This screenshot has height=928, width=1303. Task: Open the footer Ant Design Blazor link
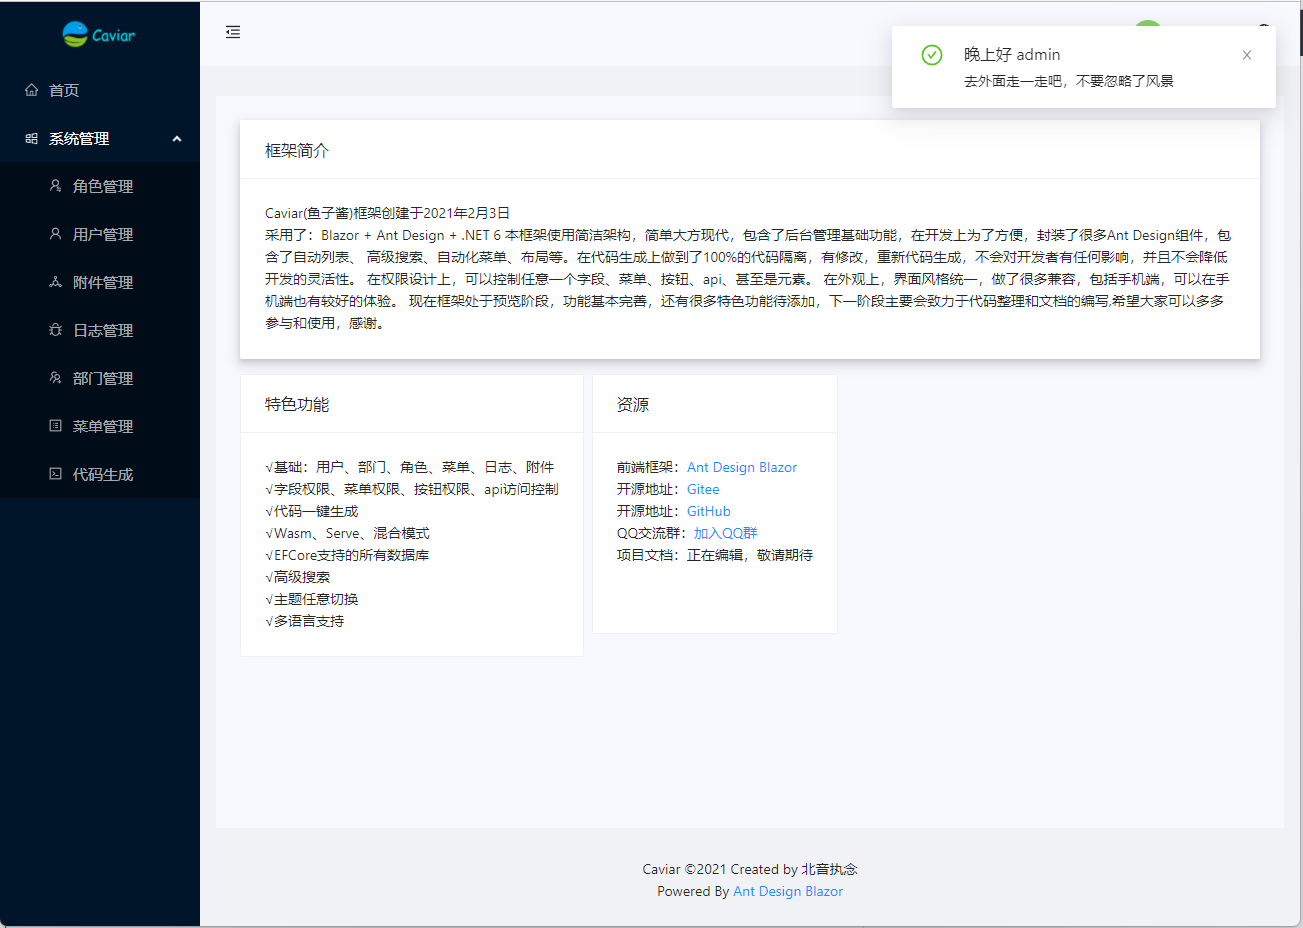click(x=788, y=891)
